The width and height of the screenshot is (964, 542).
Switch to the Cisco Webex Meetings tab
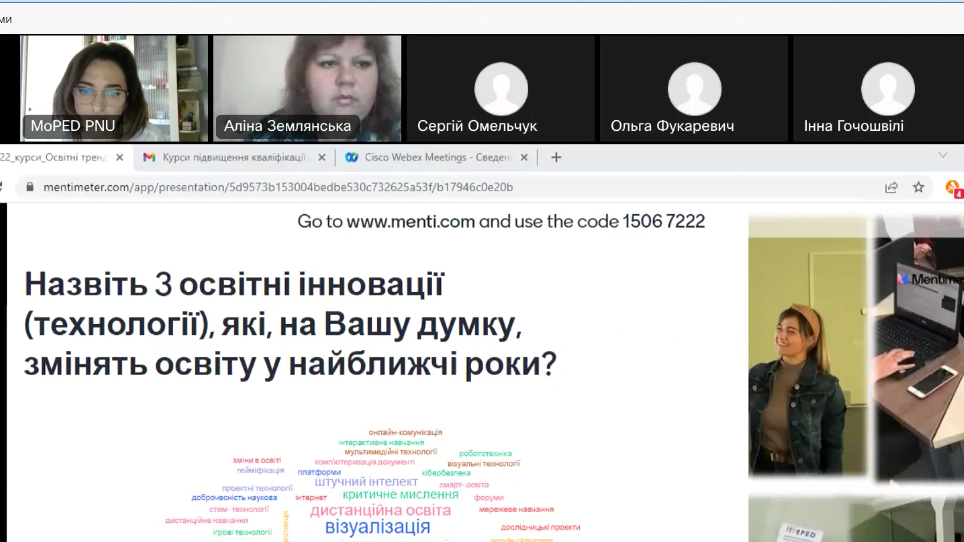(437, 157)
